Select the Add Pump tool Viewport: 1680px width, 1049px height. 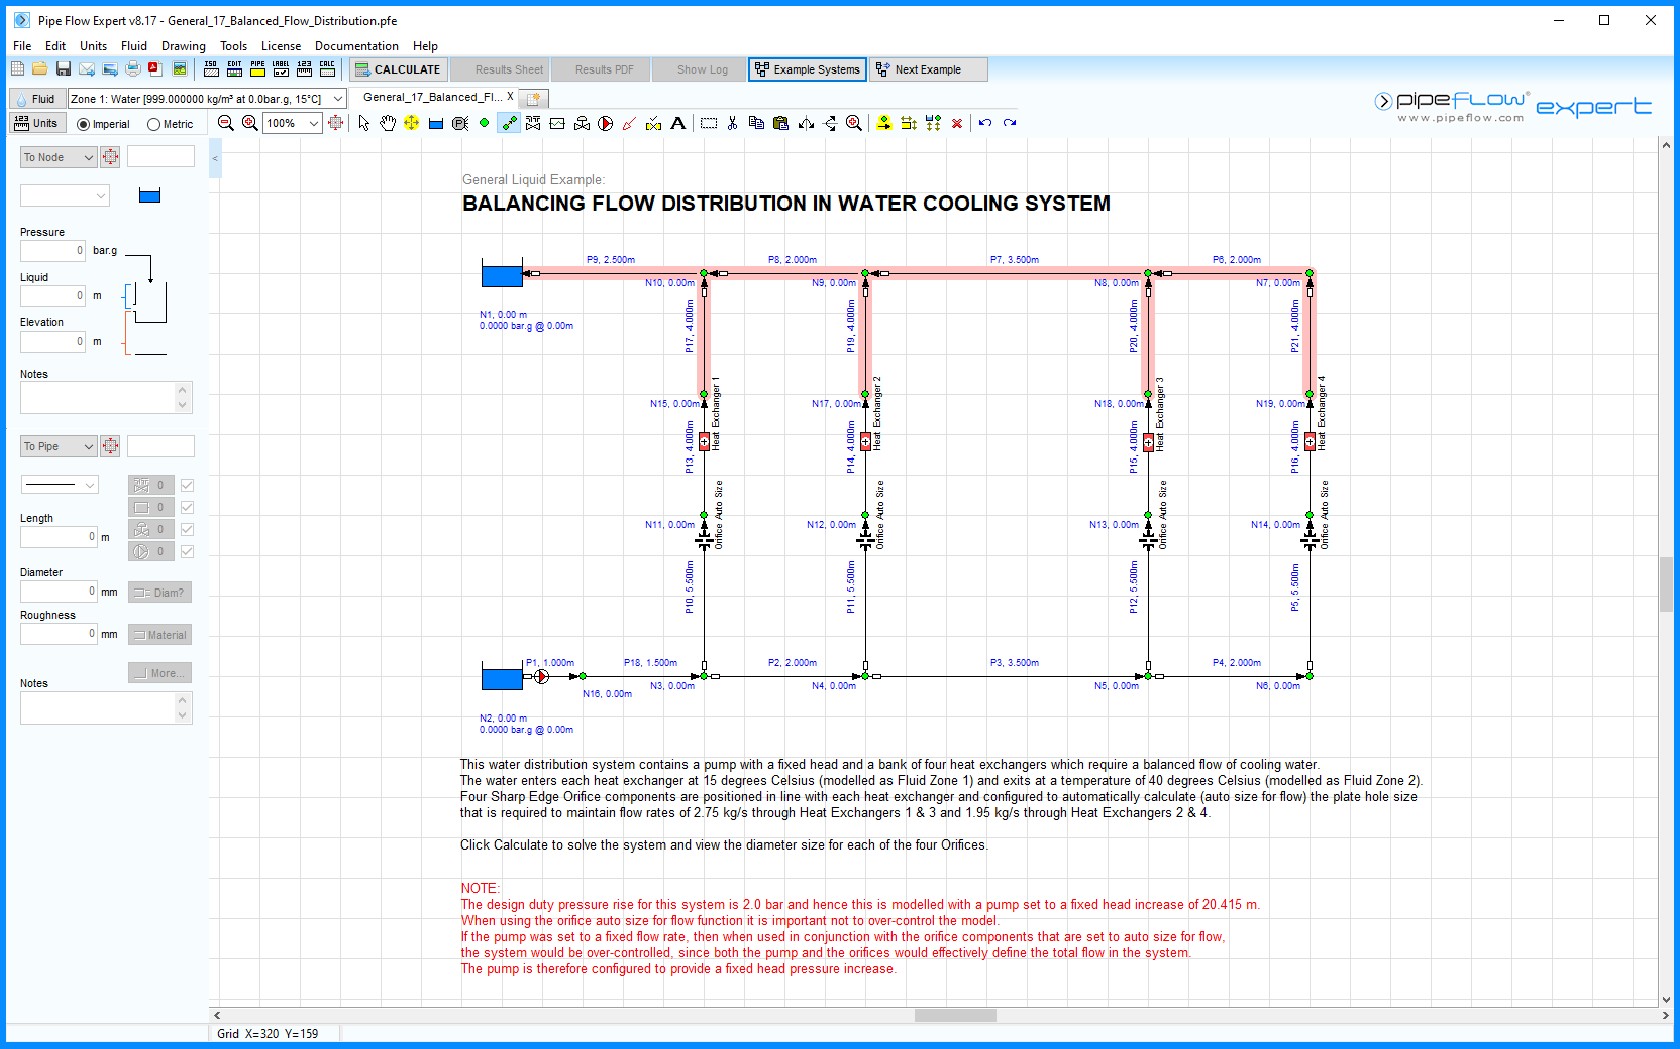[x=606, y=123]
